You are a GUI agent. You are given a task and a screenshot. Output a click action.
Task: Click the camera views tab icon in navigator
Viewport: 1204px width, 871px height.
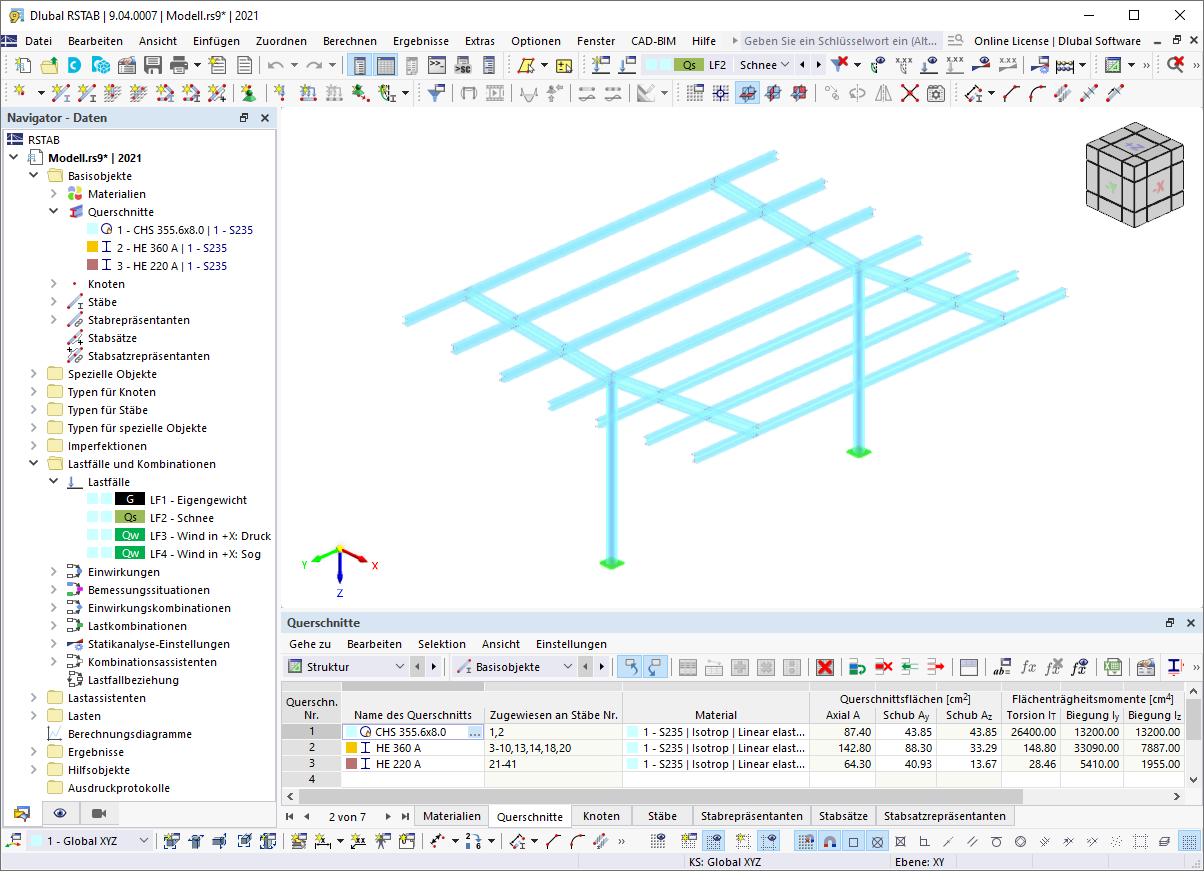click(98, 813)
